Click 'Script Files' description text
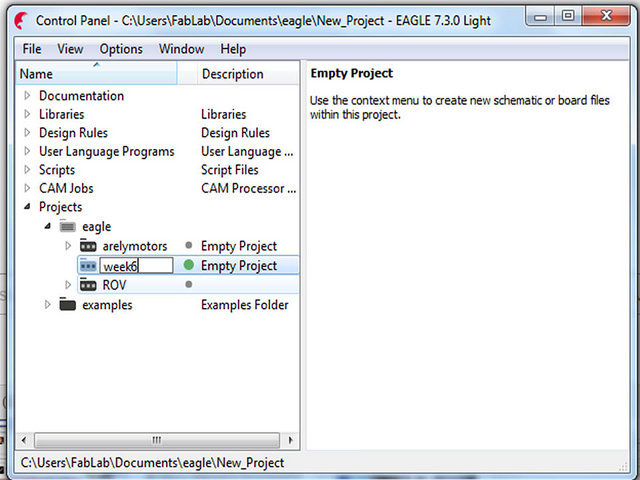Screen dimensions: 640x480 click(x=230, y=170)
